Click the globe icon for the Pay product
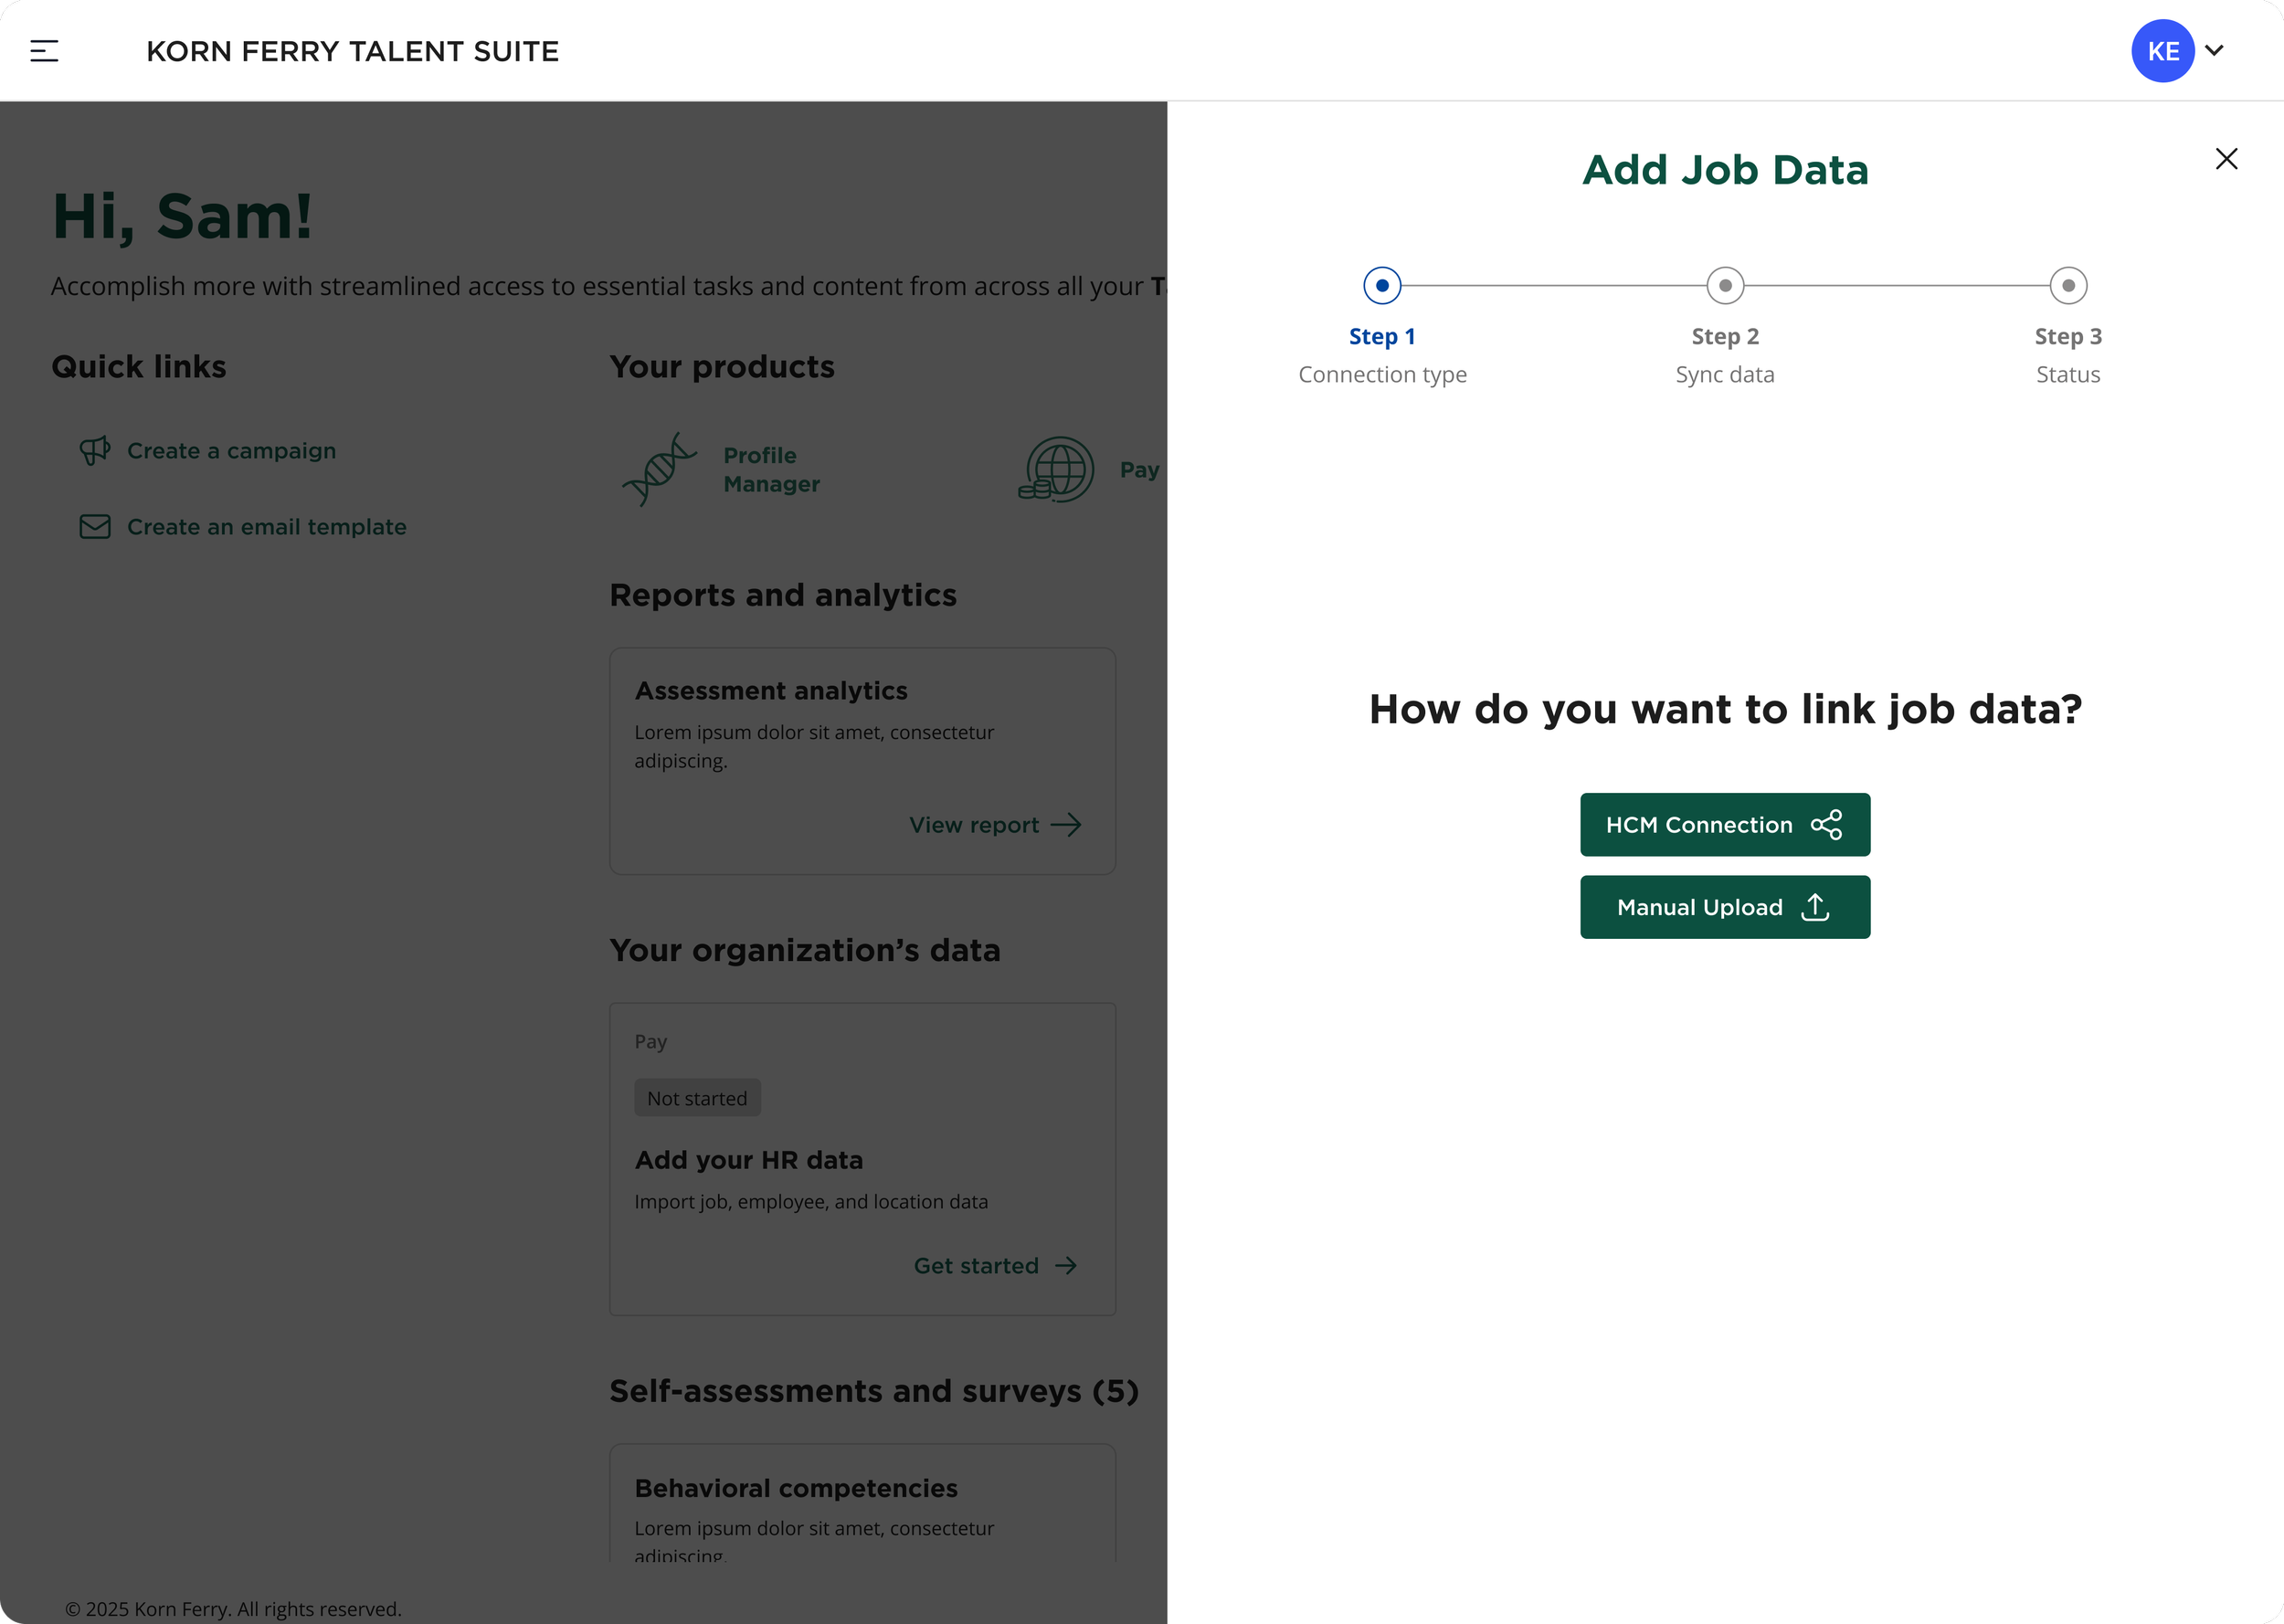 click(x=1056, y=469)
